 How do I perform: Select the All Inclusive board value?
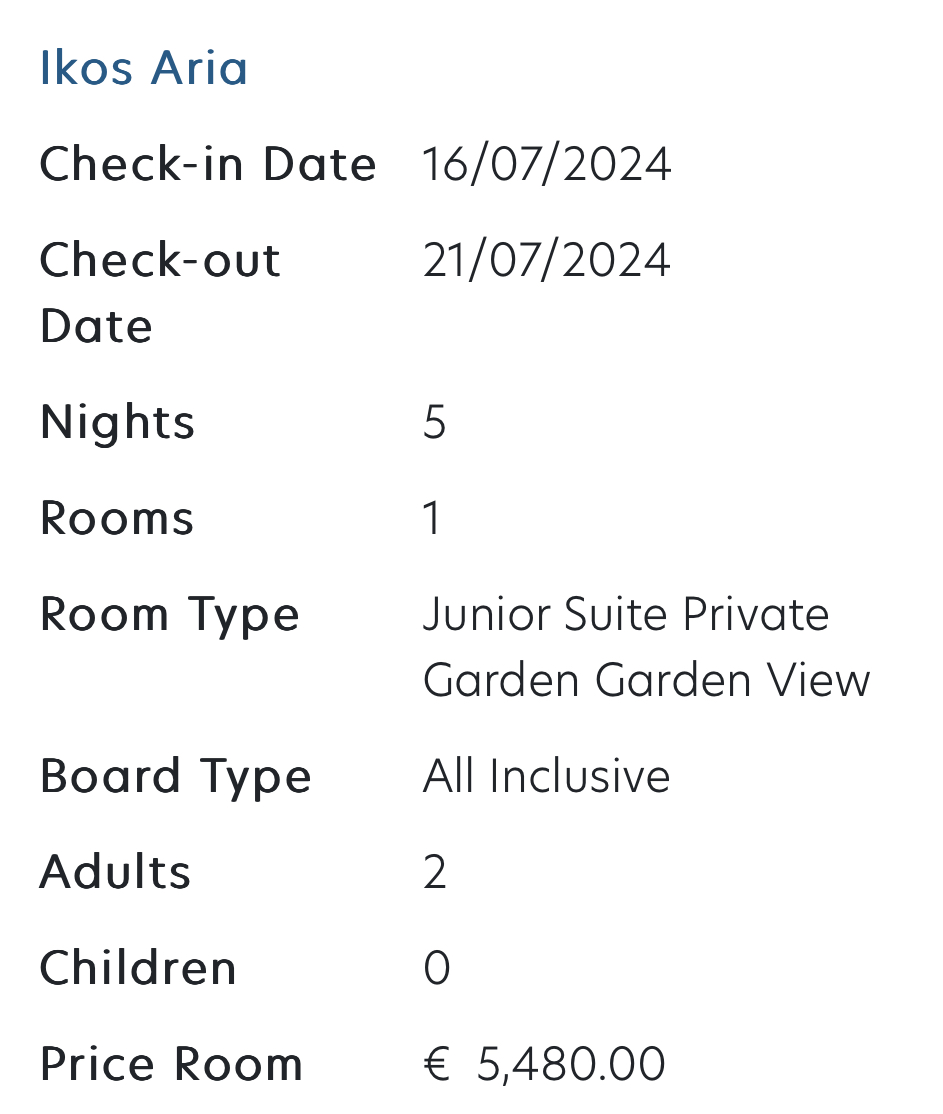click(x=546, y=776)
